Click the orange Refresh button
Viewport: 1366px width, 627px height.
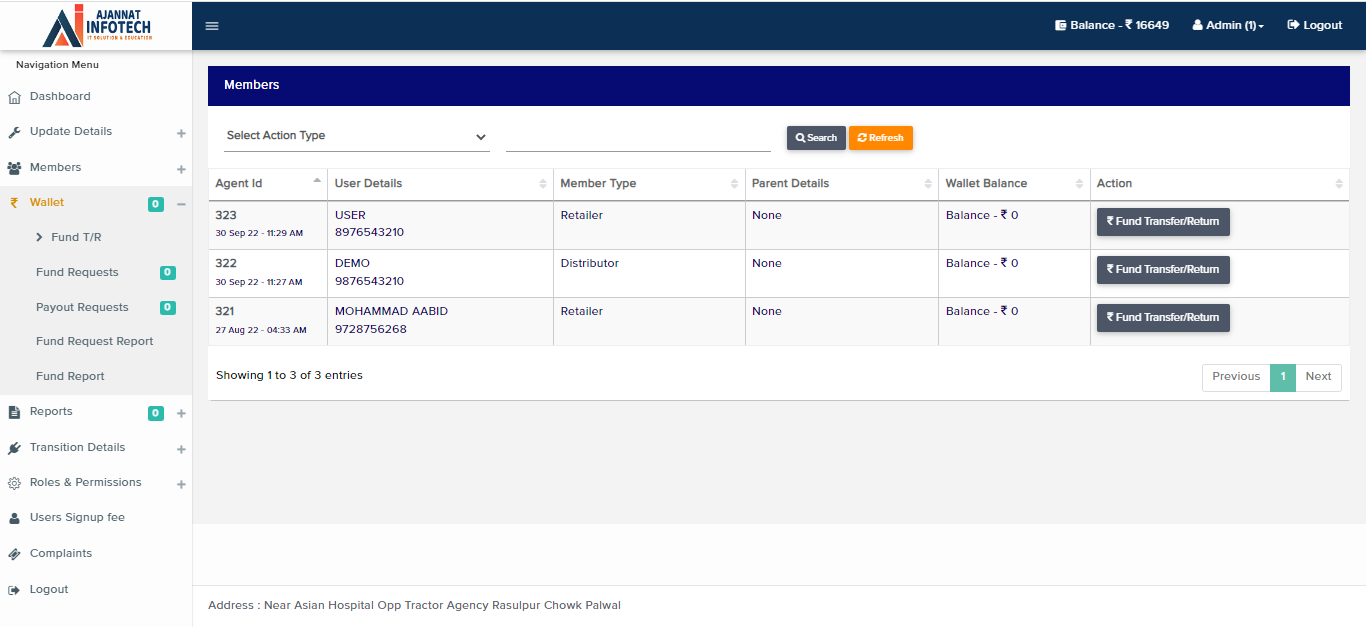coord(880,138)
